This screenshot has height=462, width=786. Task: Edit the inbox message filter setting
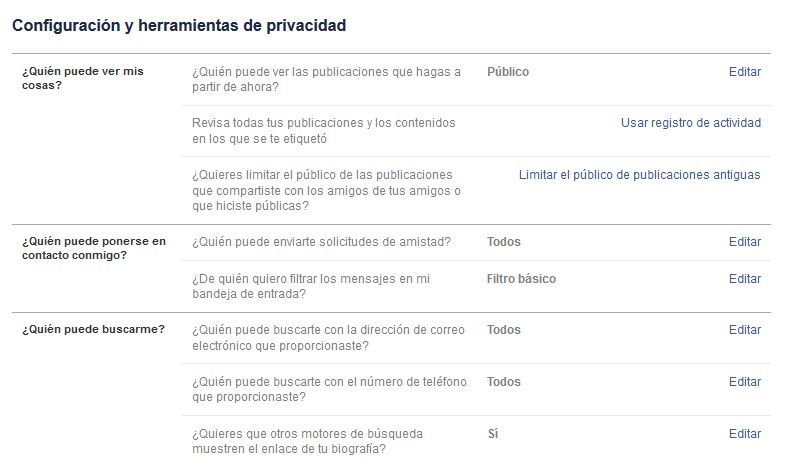(x=744, y=279)
